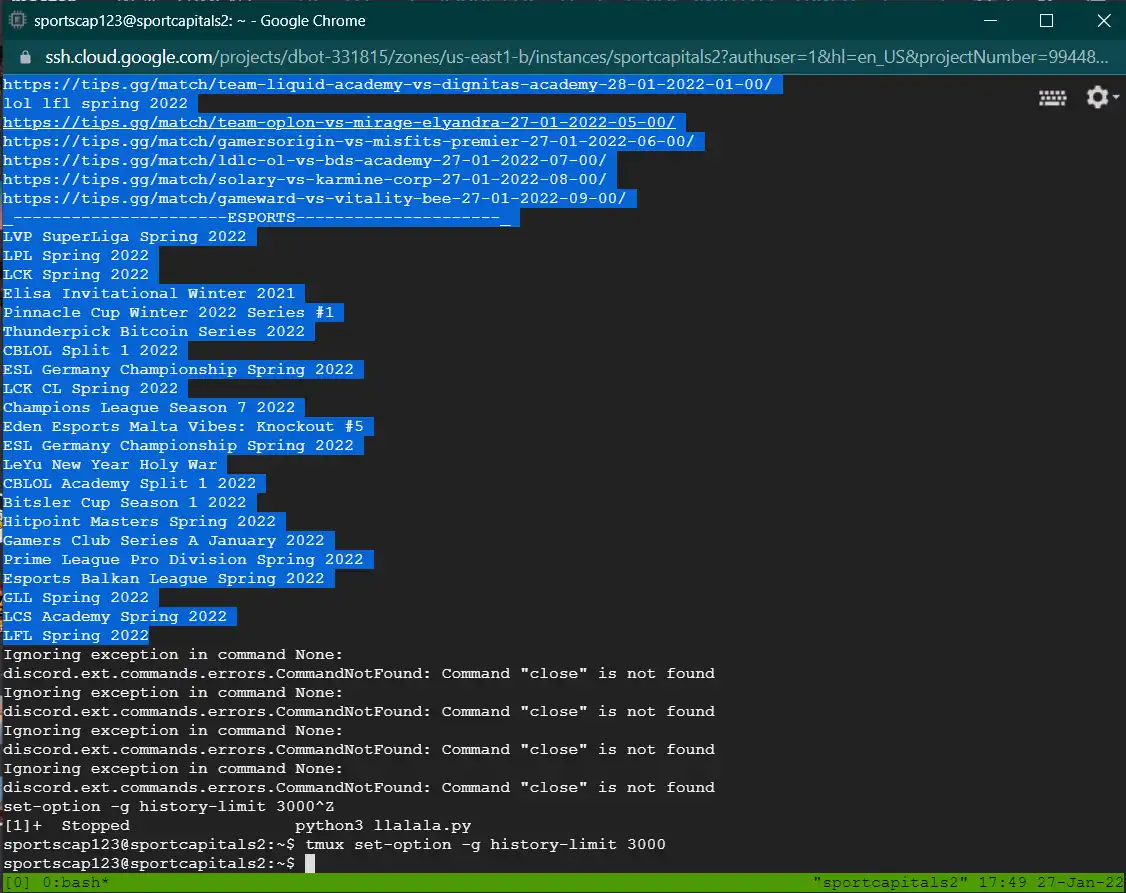Click the 'LPL Spring 2022' line
The image size is (1126, 893).
coord(76,256)
